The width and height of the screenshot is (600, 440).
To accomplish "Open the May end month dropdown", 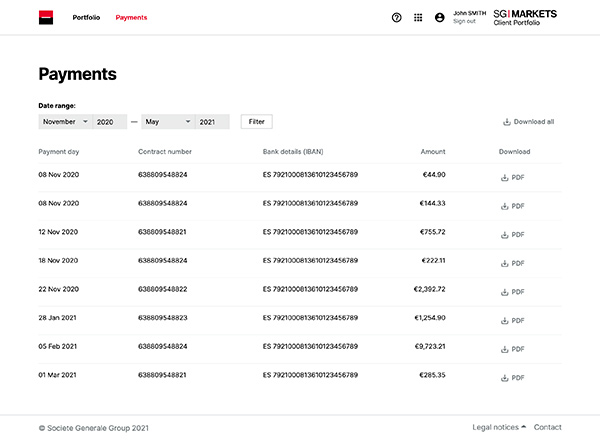I will tap(167, 122).
